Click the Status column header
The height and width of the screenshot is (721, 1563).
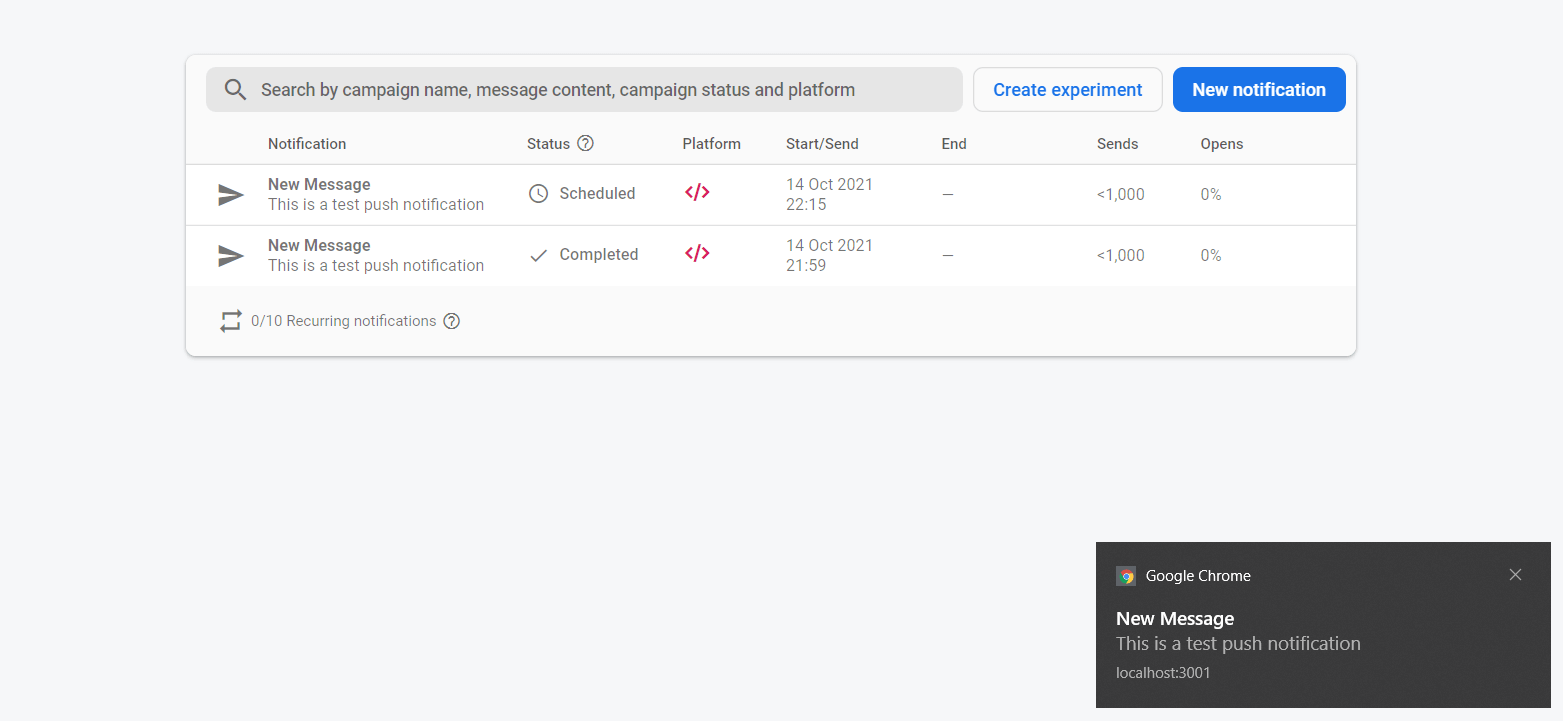(548, 144)
